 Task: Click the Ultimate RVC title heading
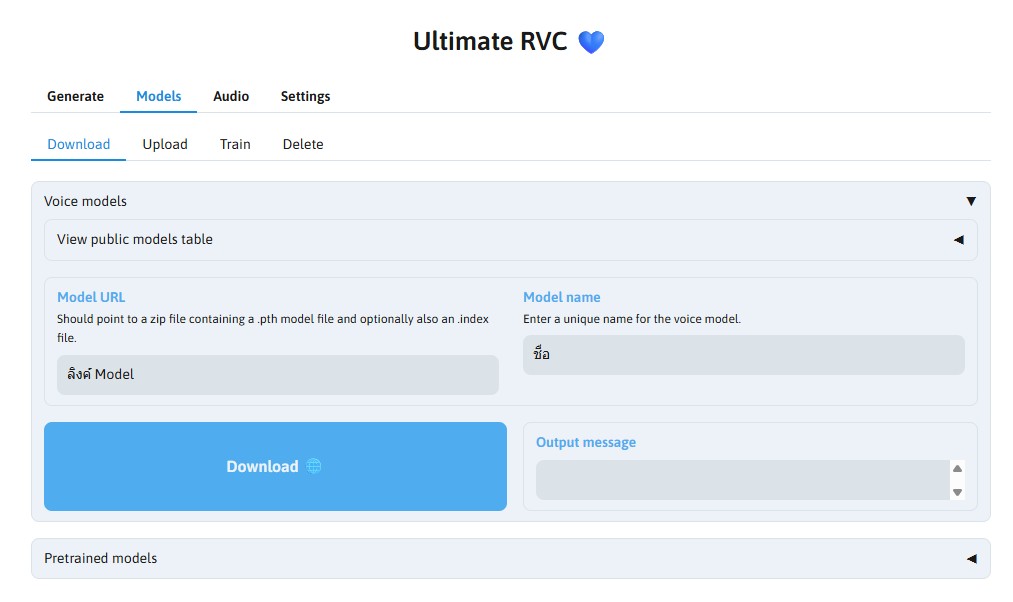click(x=490, y=41)
